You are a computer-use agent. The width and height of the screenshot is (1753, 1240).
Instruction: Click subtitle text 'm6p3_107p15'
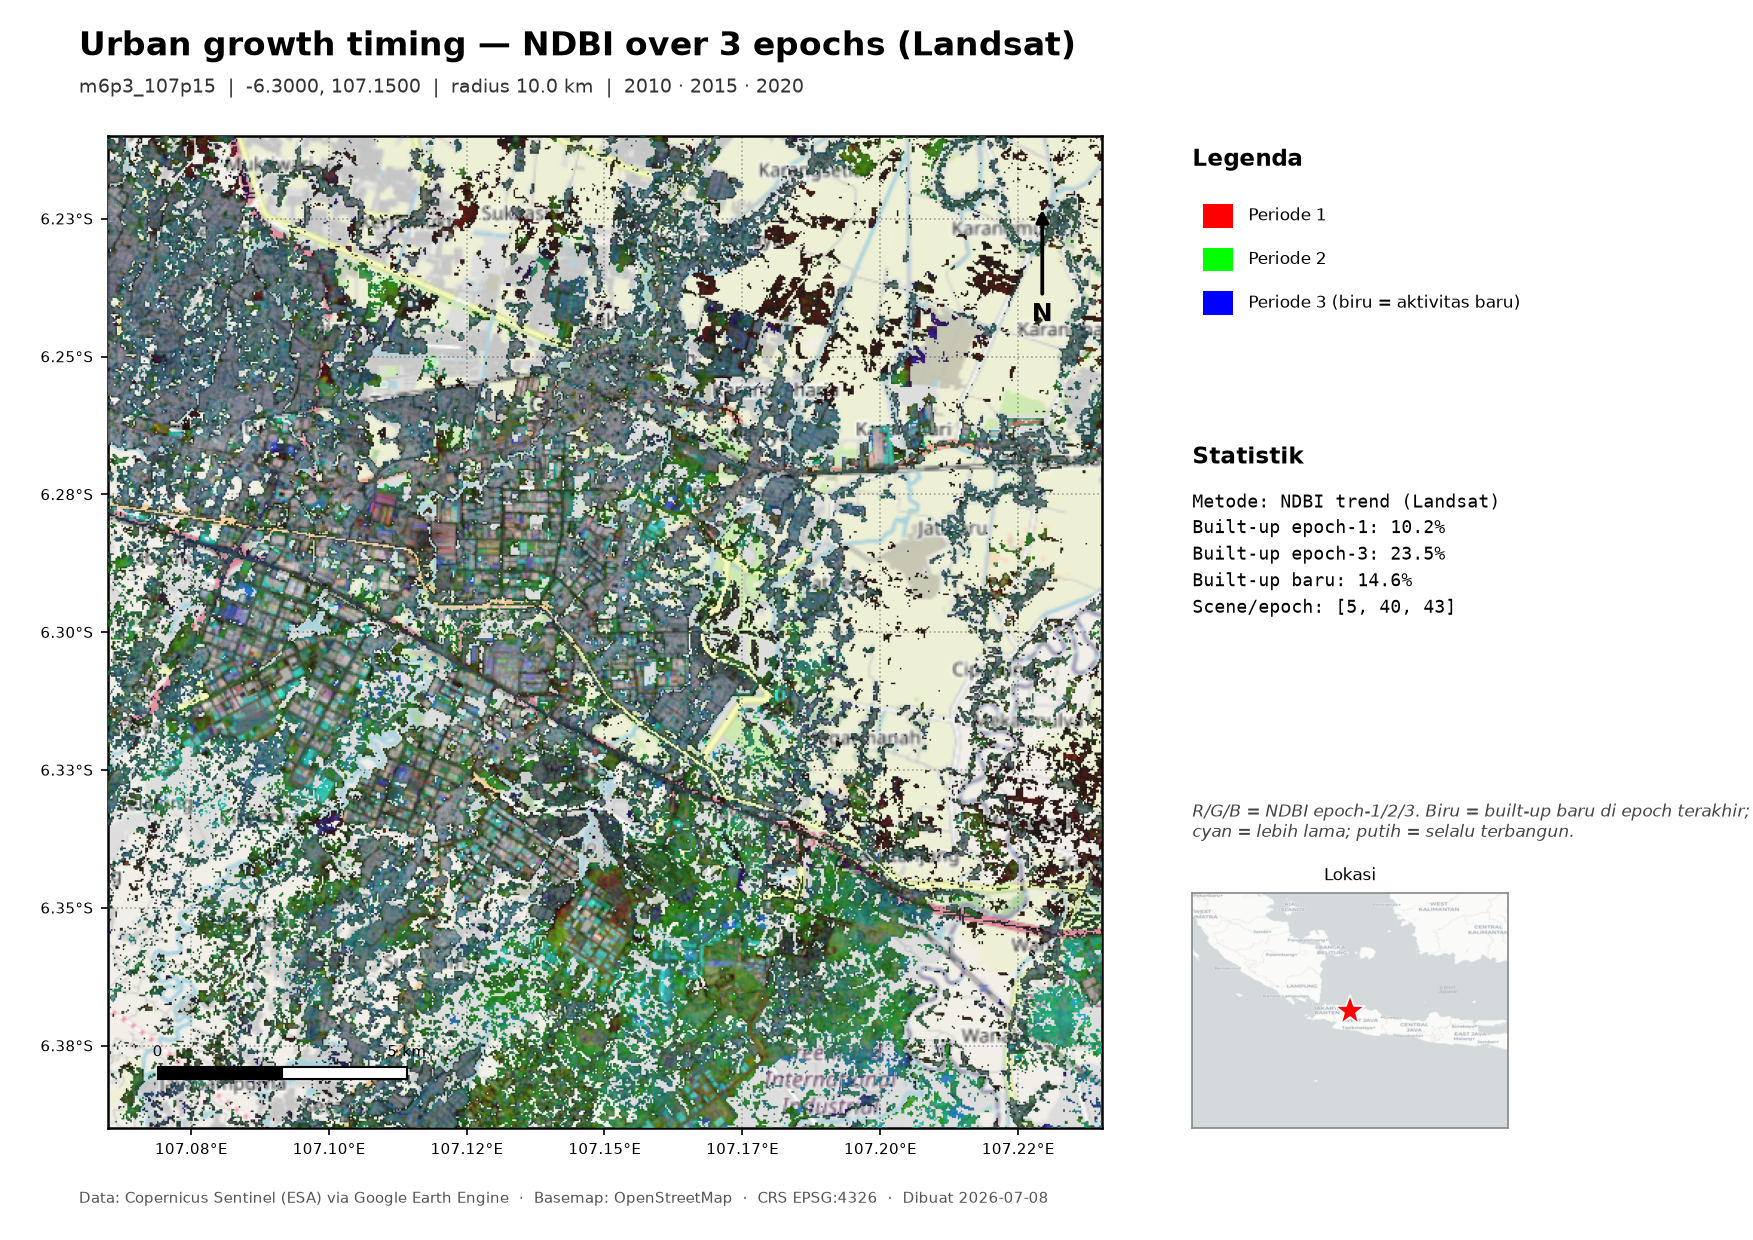coord(147,86)
